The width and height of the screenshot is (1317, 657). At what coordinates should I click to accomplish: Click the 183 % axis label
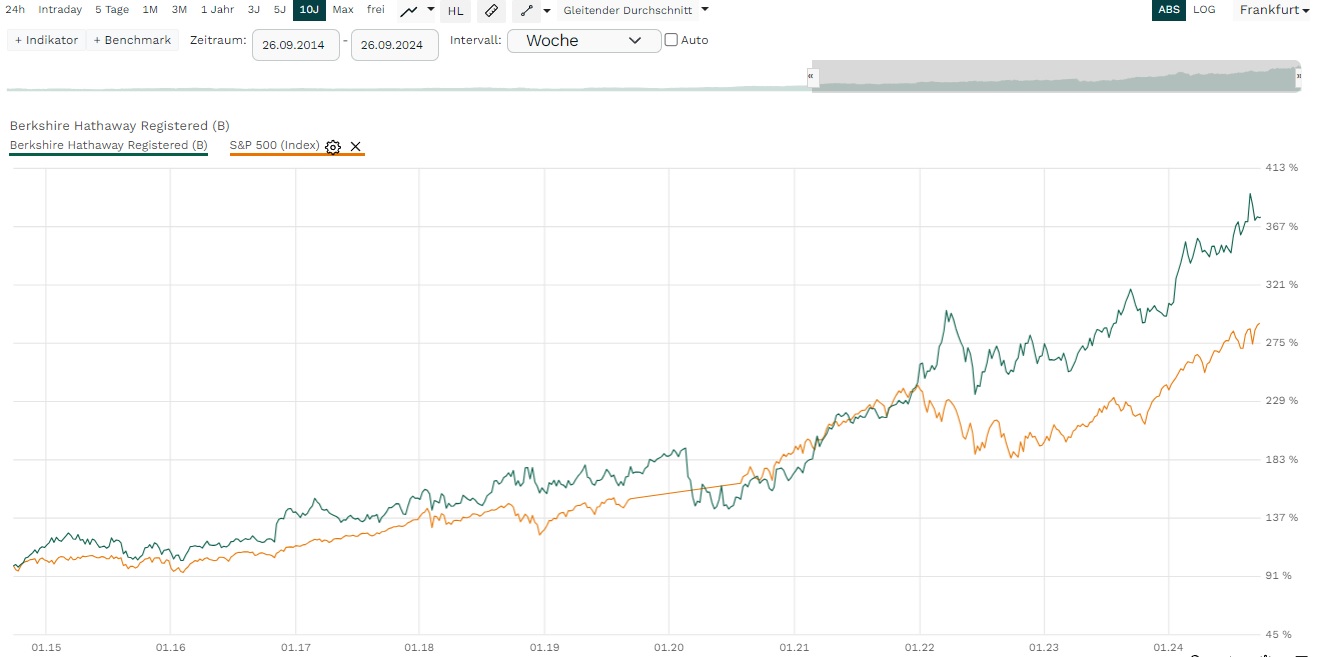point(1282,460)
